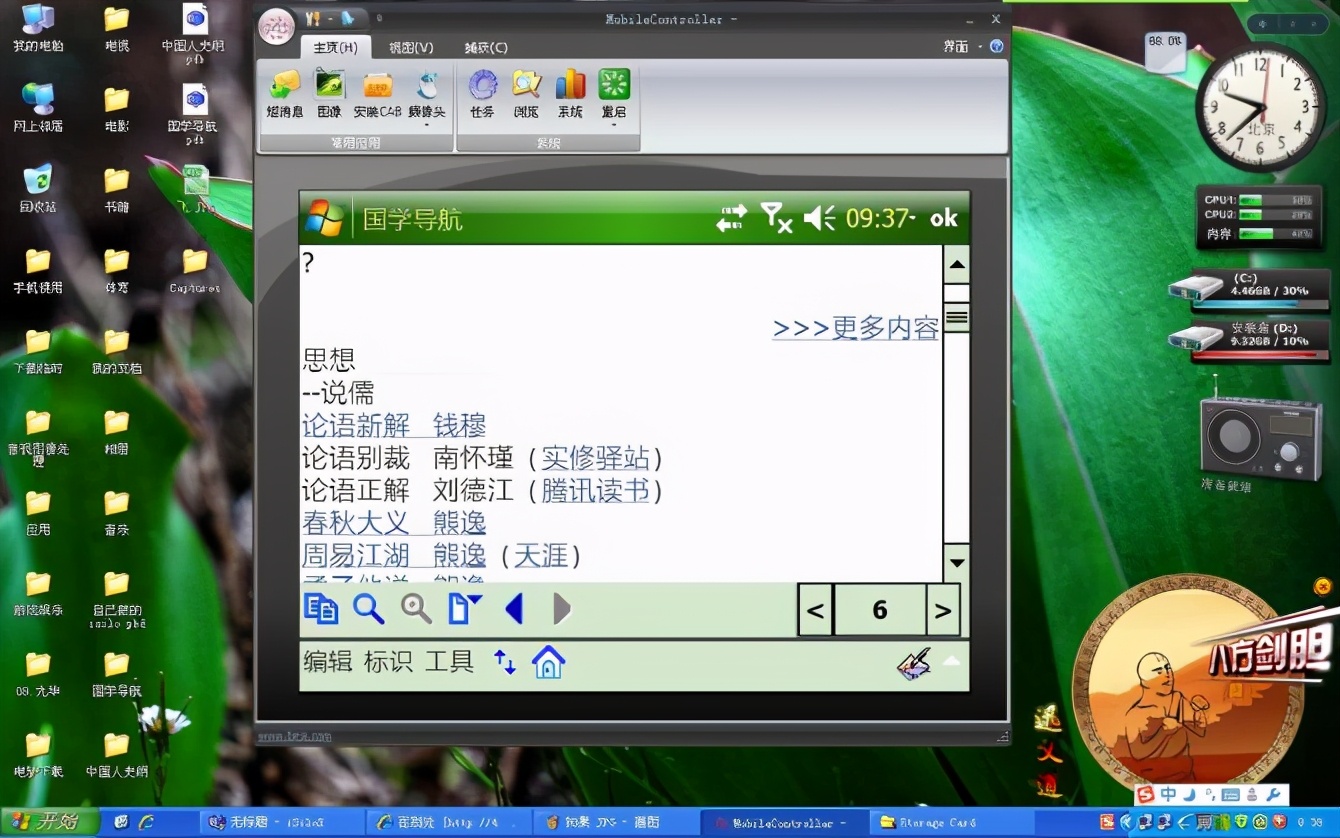
Task: Select the 手机使用 desktop folder
Action: [38, 270]
